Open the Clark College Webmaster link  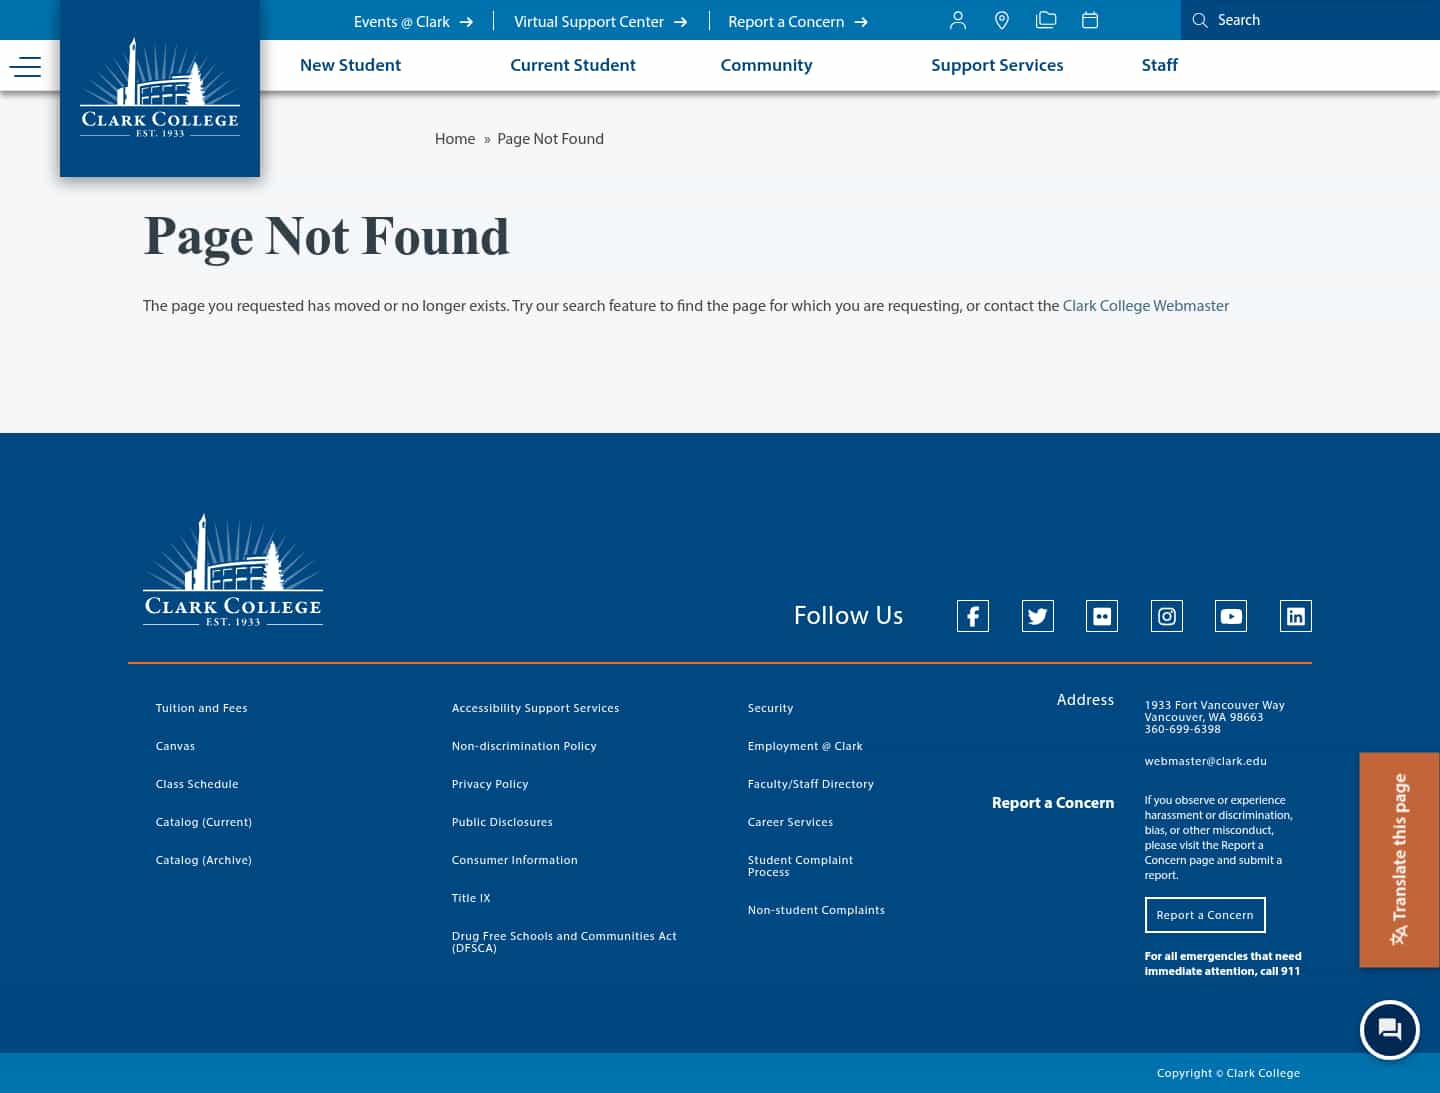coord(1145,305)
